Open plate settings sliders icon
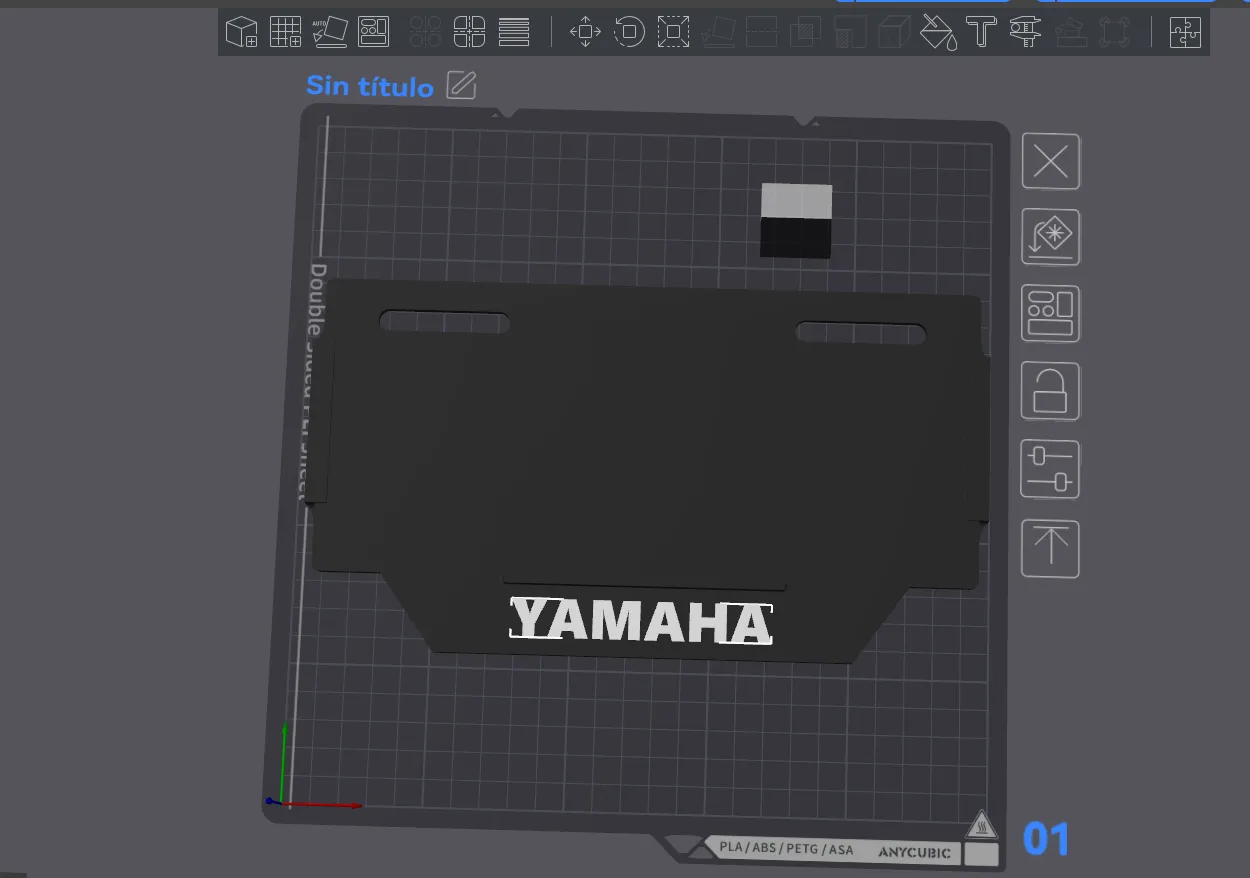This screenshot has height=878, width=1250. [x=1050, y=469]
